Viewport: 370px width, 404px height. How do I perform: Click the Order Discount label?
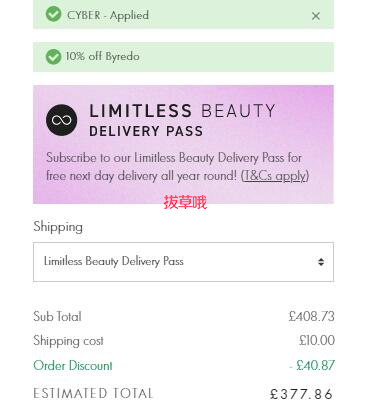click(73, 365)
